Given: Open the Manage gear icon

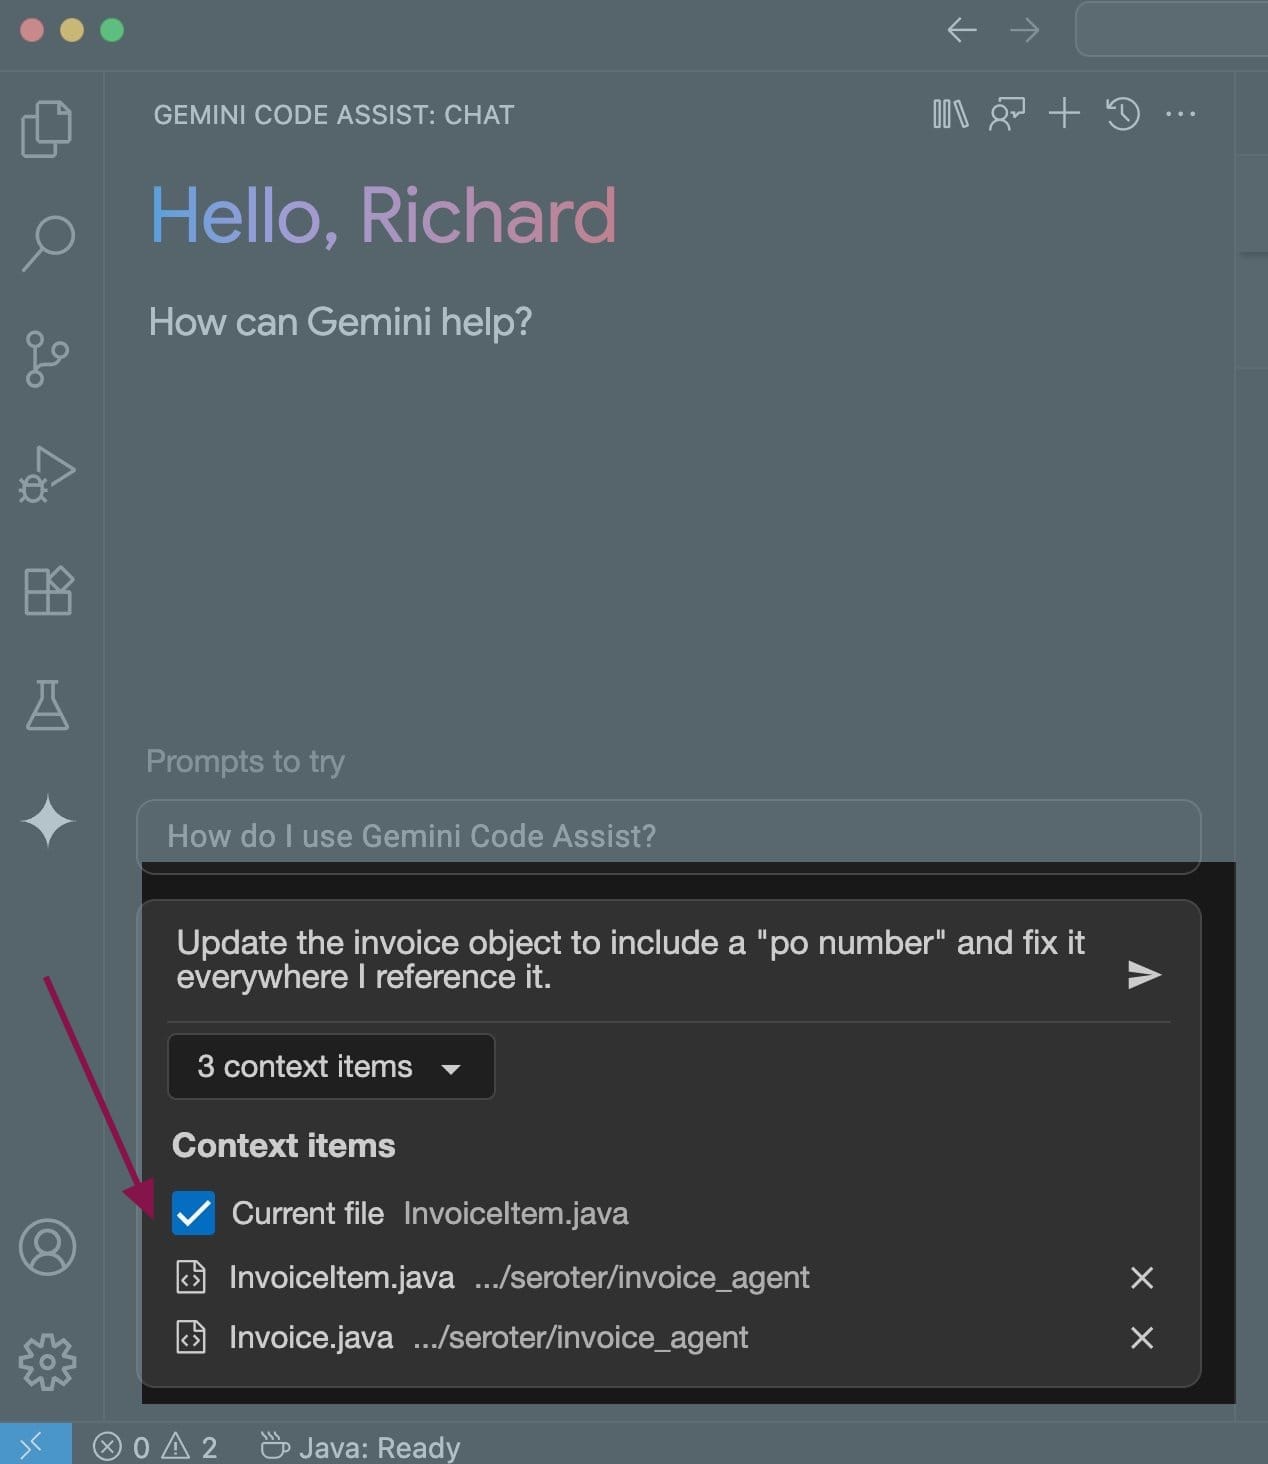Looking at the screenshot, I should point(47,1361).
